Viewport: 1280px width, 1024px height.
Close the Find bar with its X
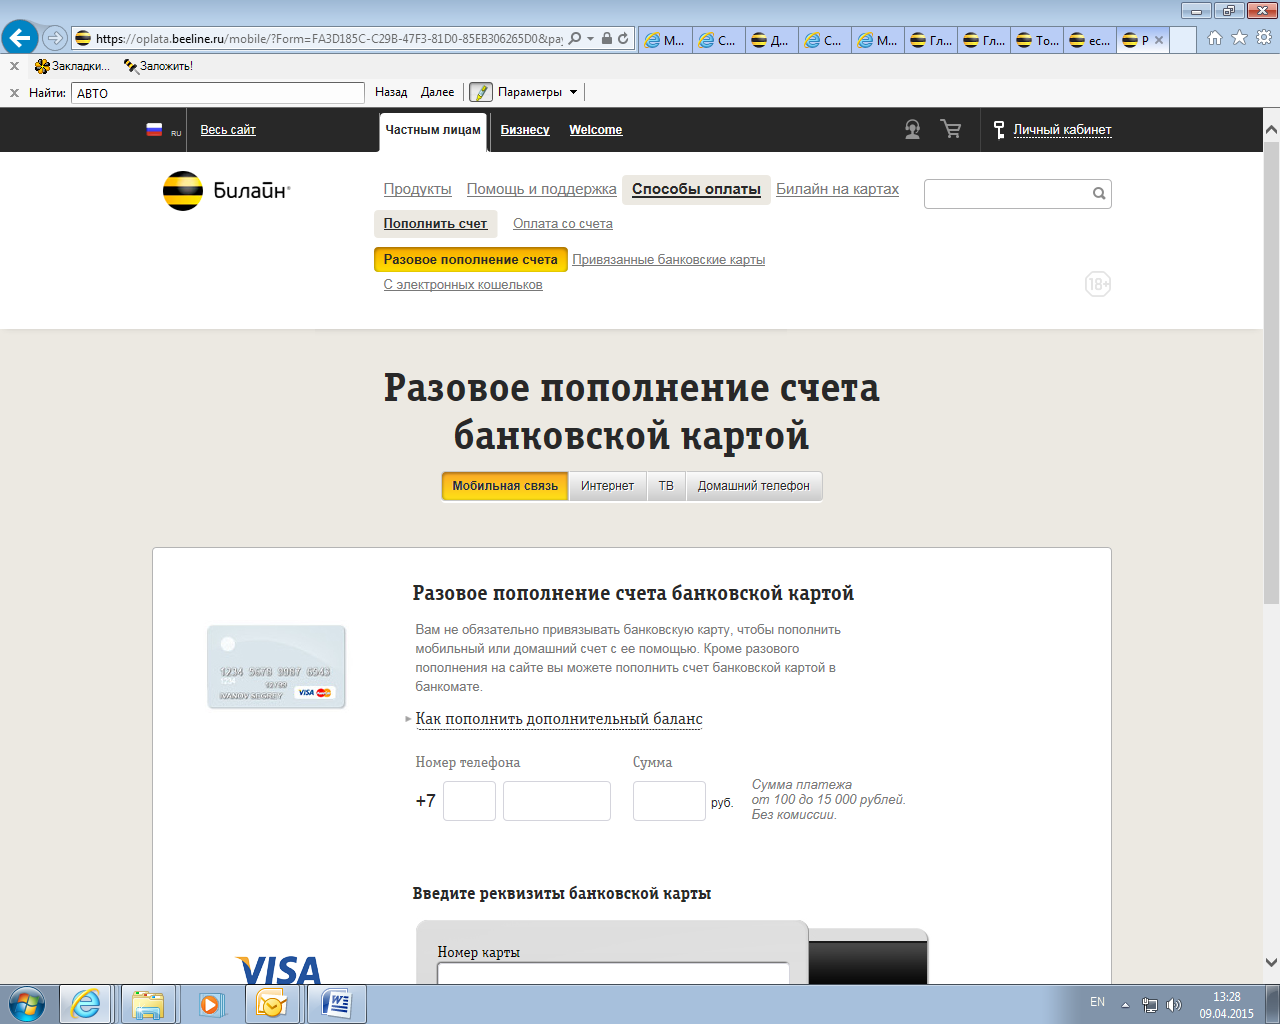pyautogui.click(x=14, y=93)
